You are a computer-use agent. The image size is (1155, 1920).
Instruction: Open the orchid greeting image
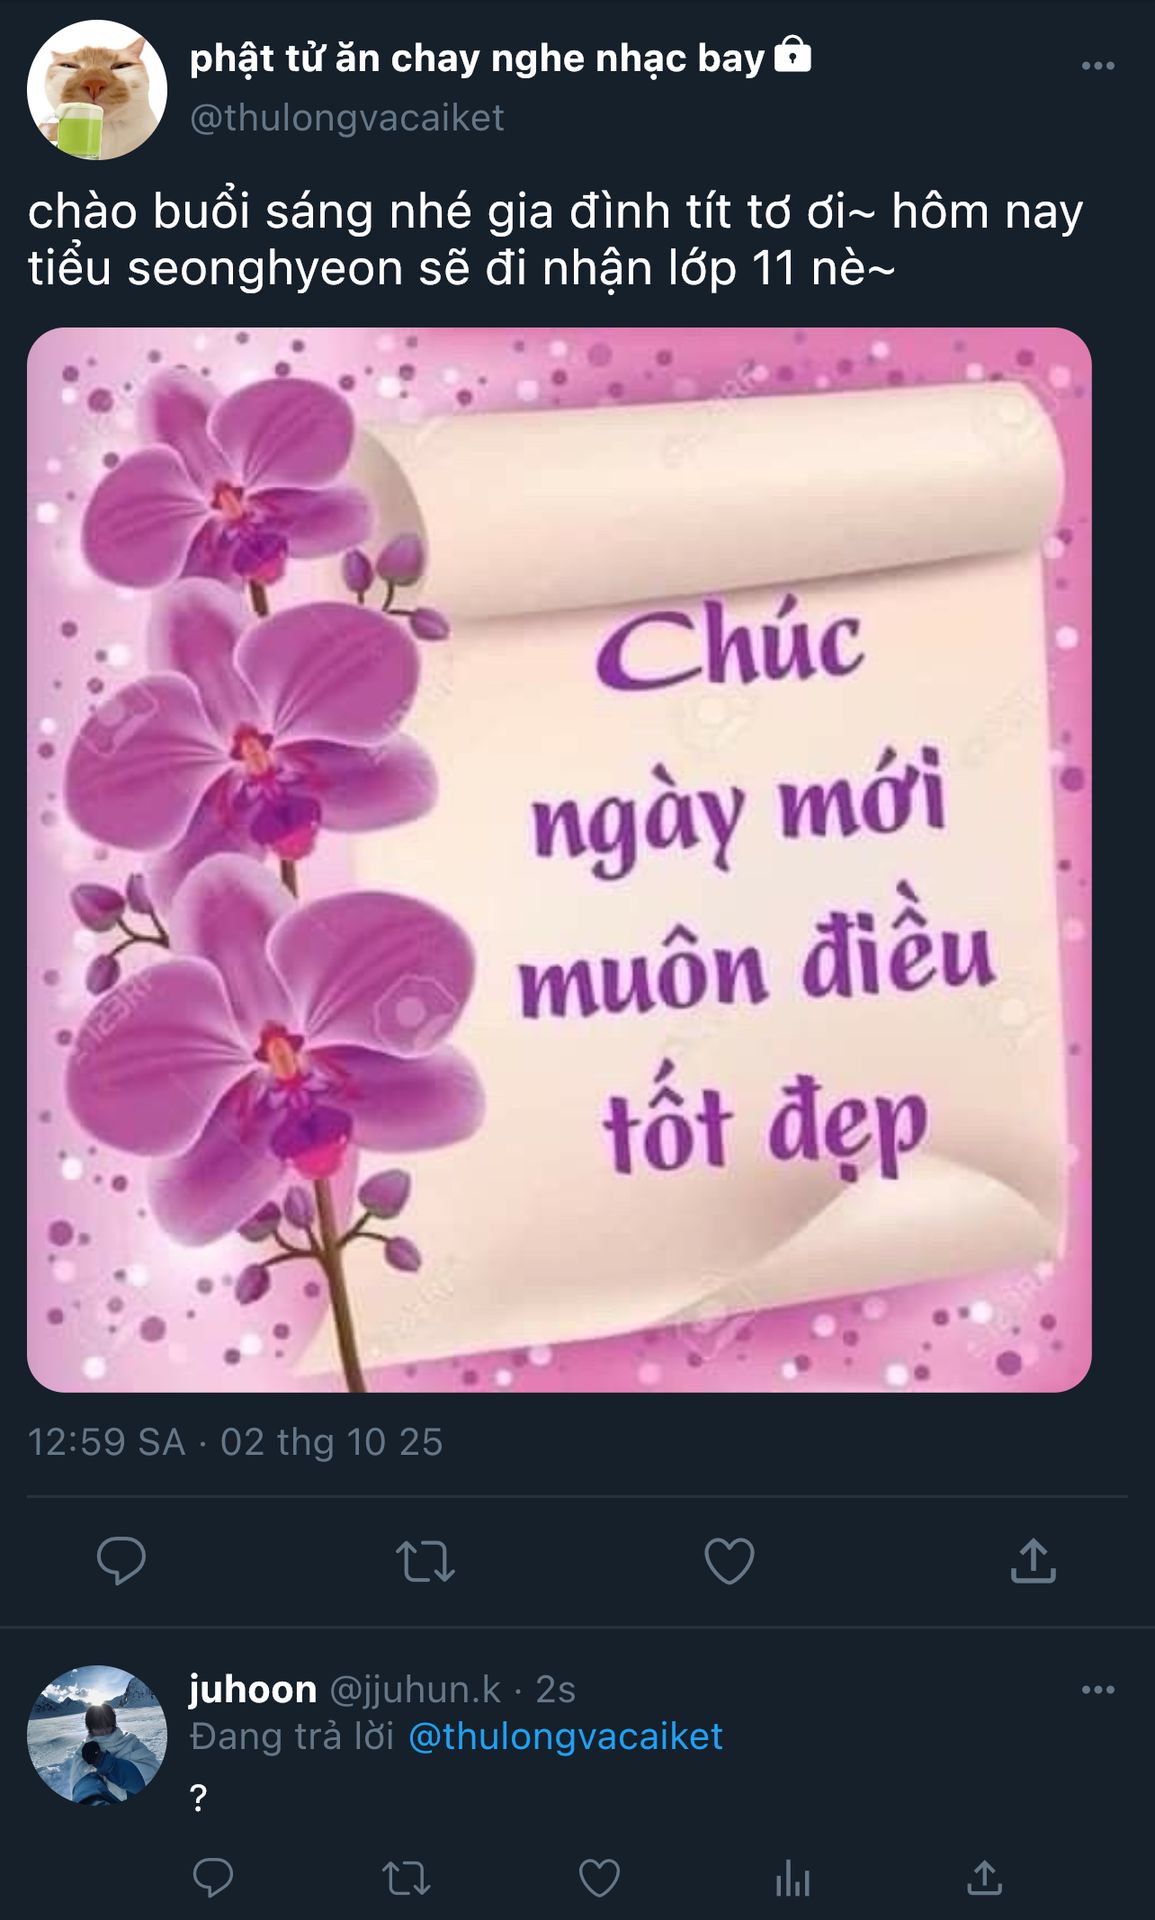559,860
